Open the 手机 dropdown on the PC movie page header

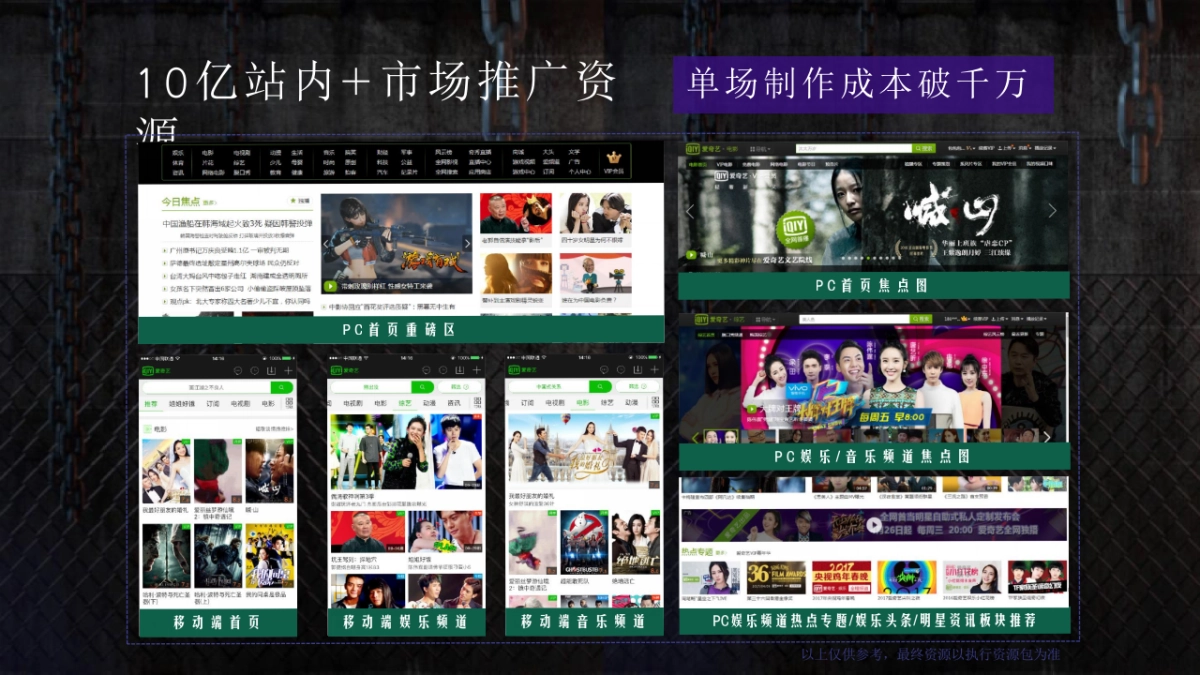(x=759, y=148)
